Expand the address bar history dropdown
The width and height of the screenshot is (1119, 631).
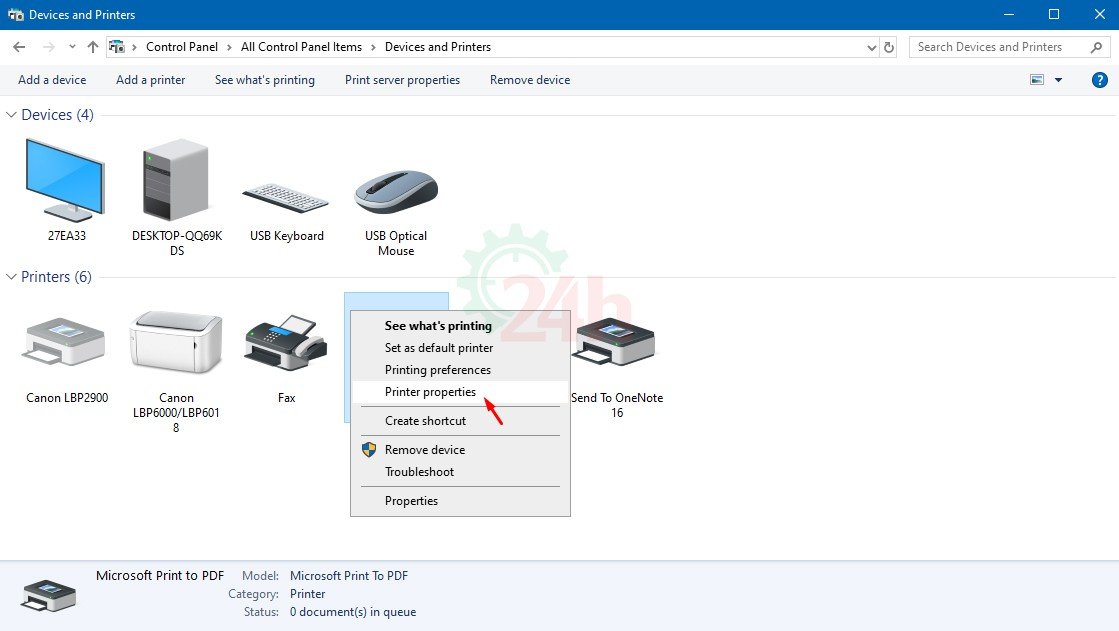(x=871, y=47)
